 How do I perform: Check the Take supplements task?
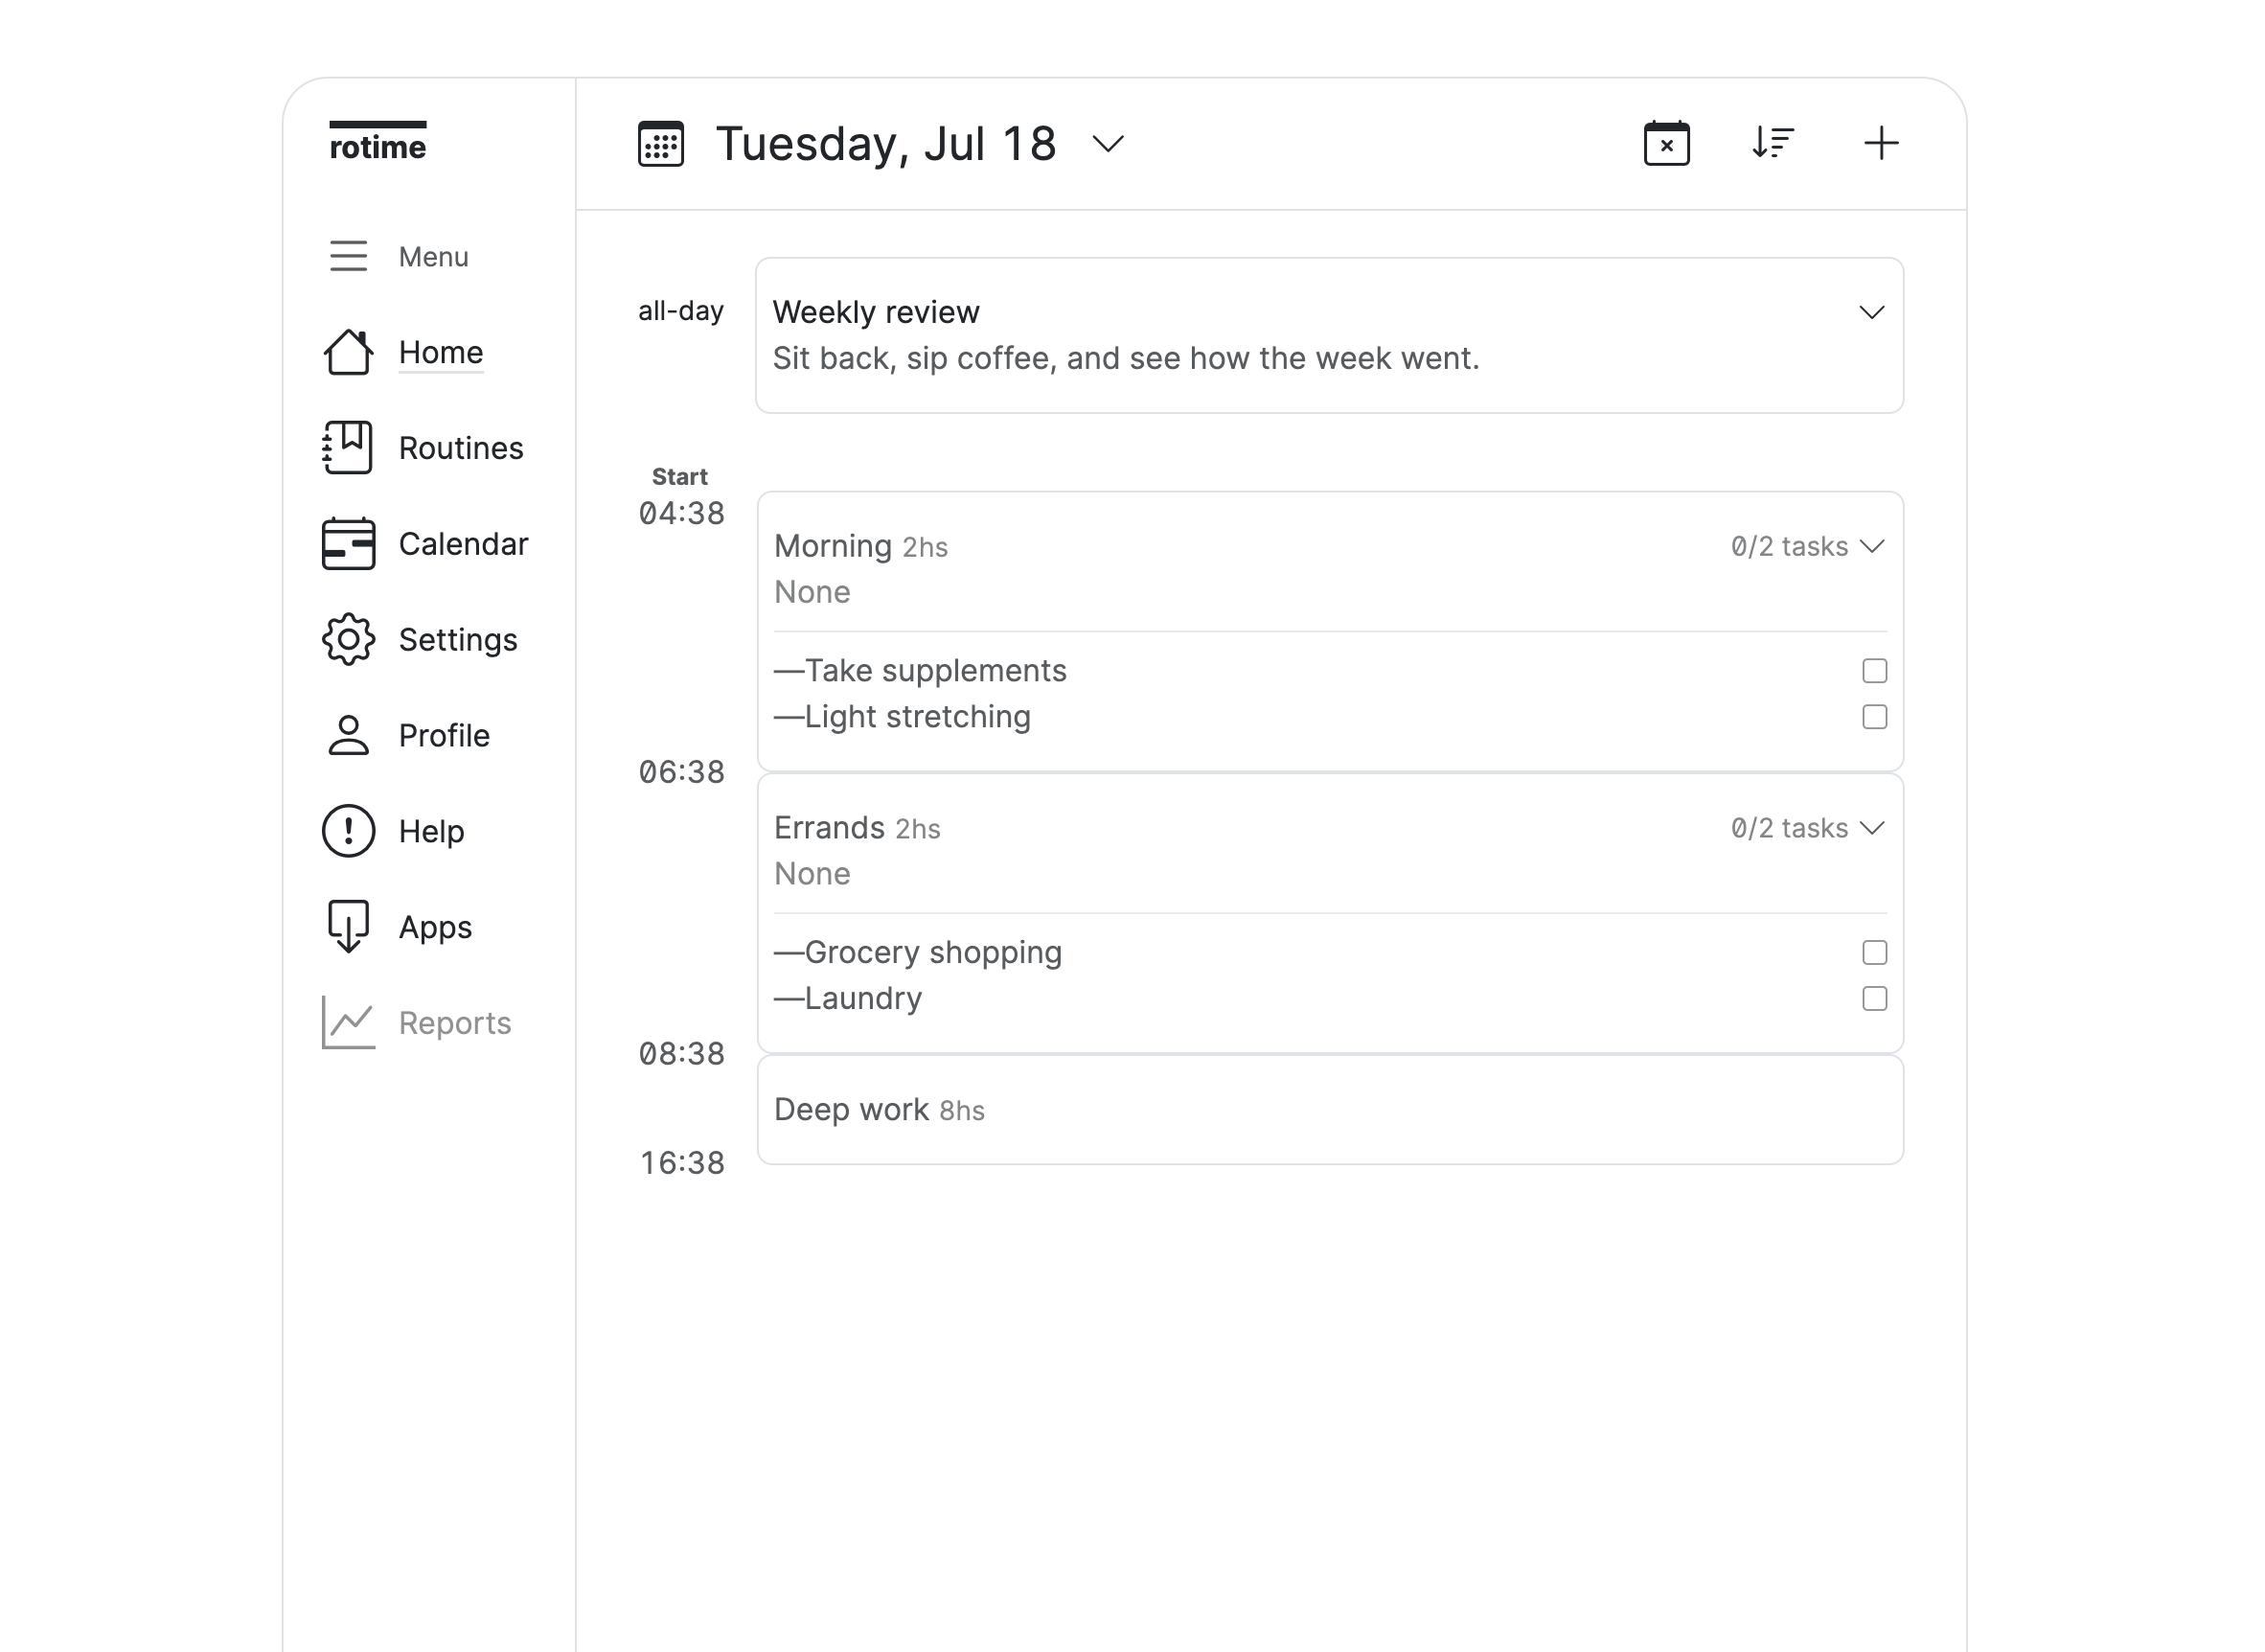(x=1875, y=671)
